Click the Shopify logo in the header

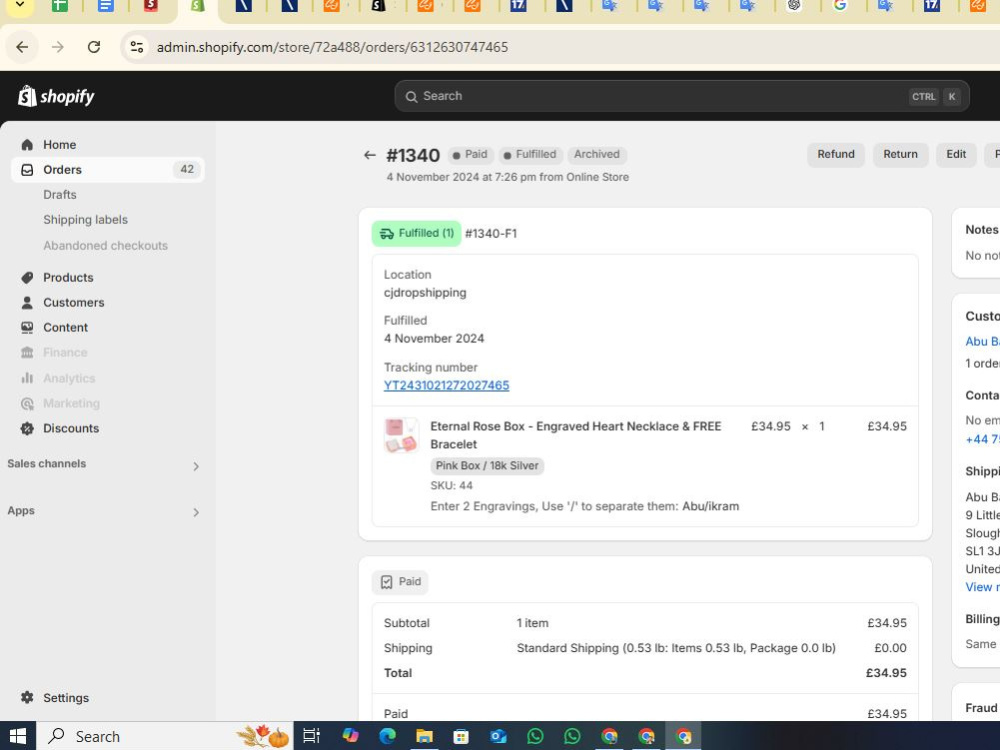(56, 96)
